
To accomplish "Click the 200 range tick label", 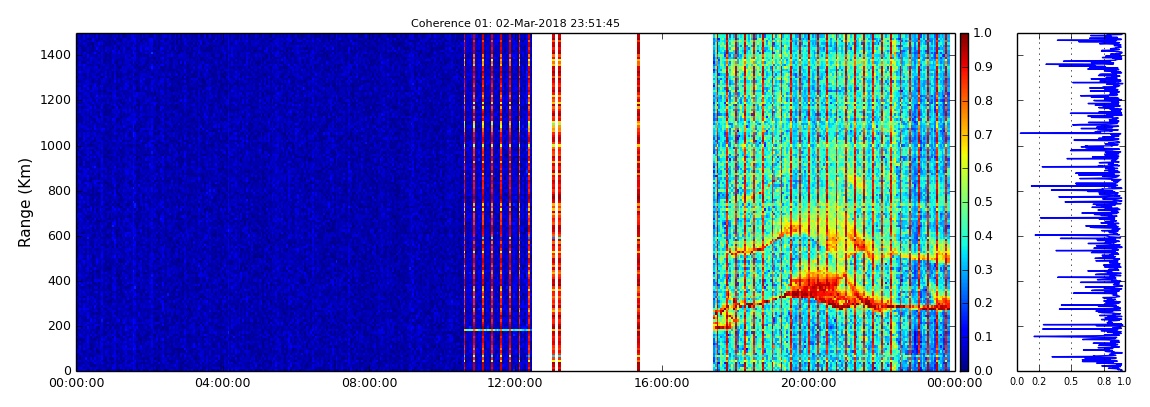I will [x=59, y=326].
